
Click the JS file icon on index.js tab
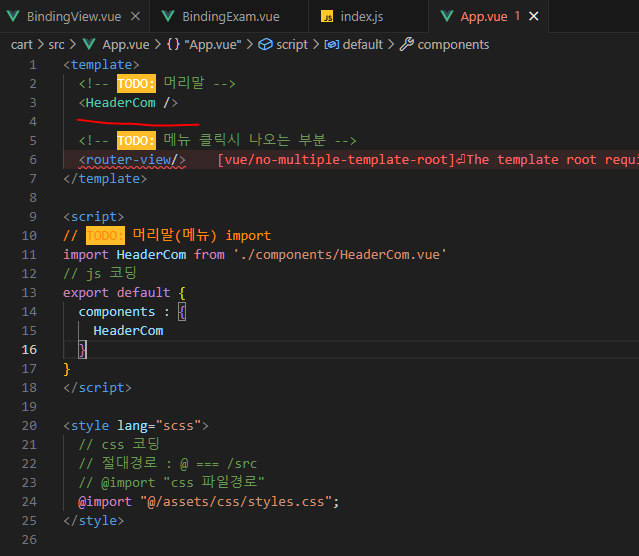tap(327, 16)
